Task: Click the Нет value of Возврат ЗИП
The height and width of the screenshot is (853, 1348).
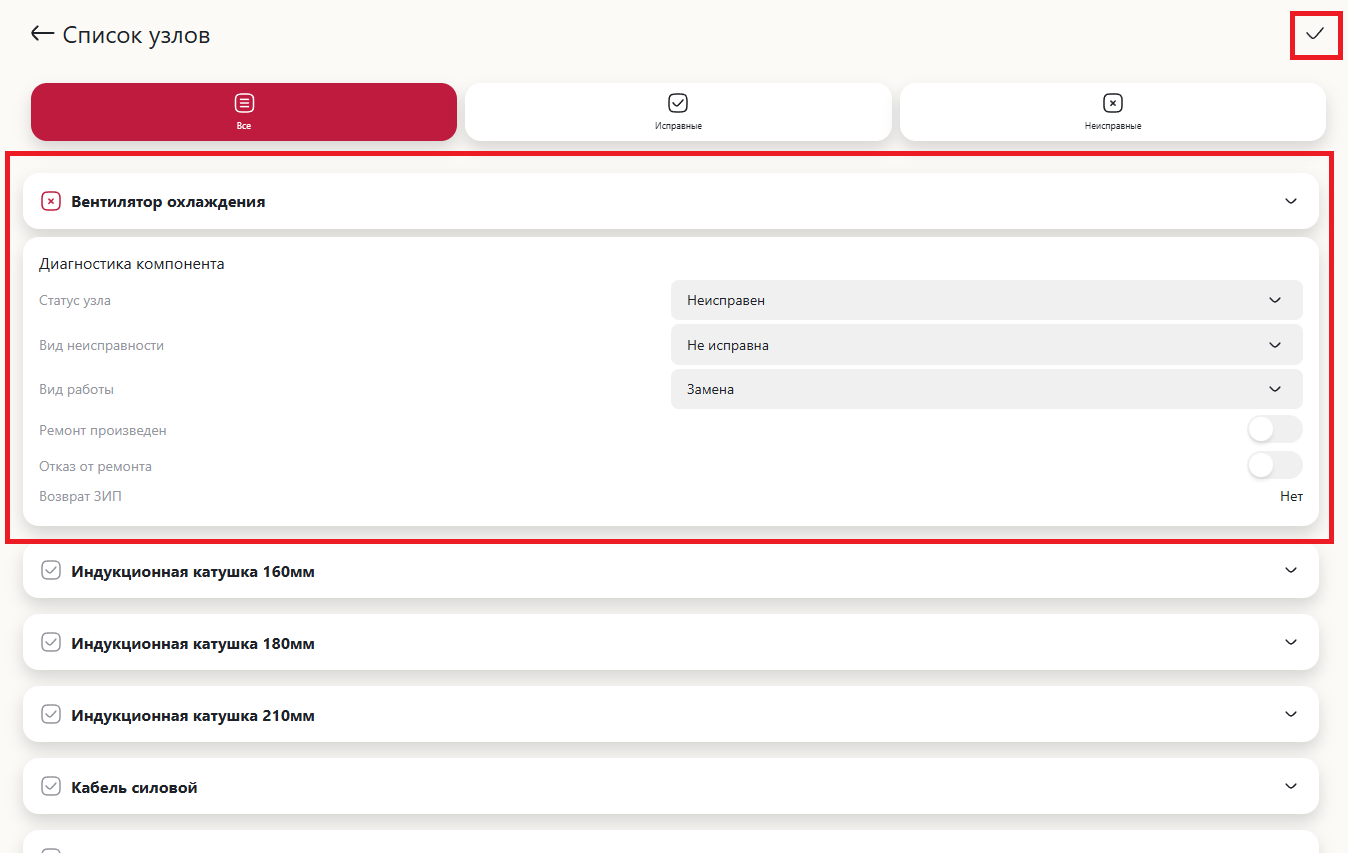Action: tap(1291, 496)
